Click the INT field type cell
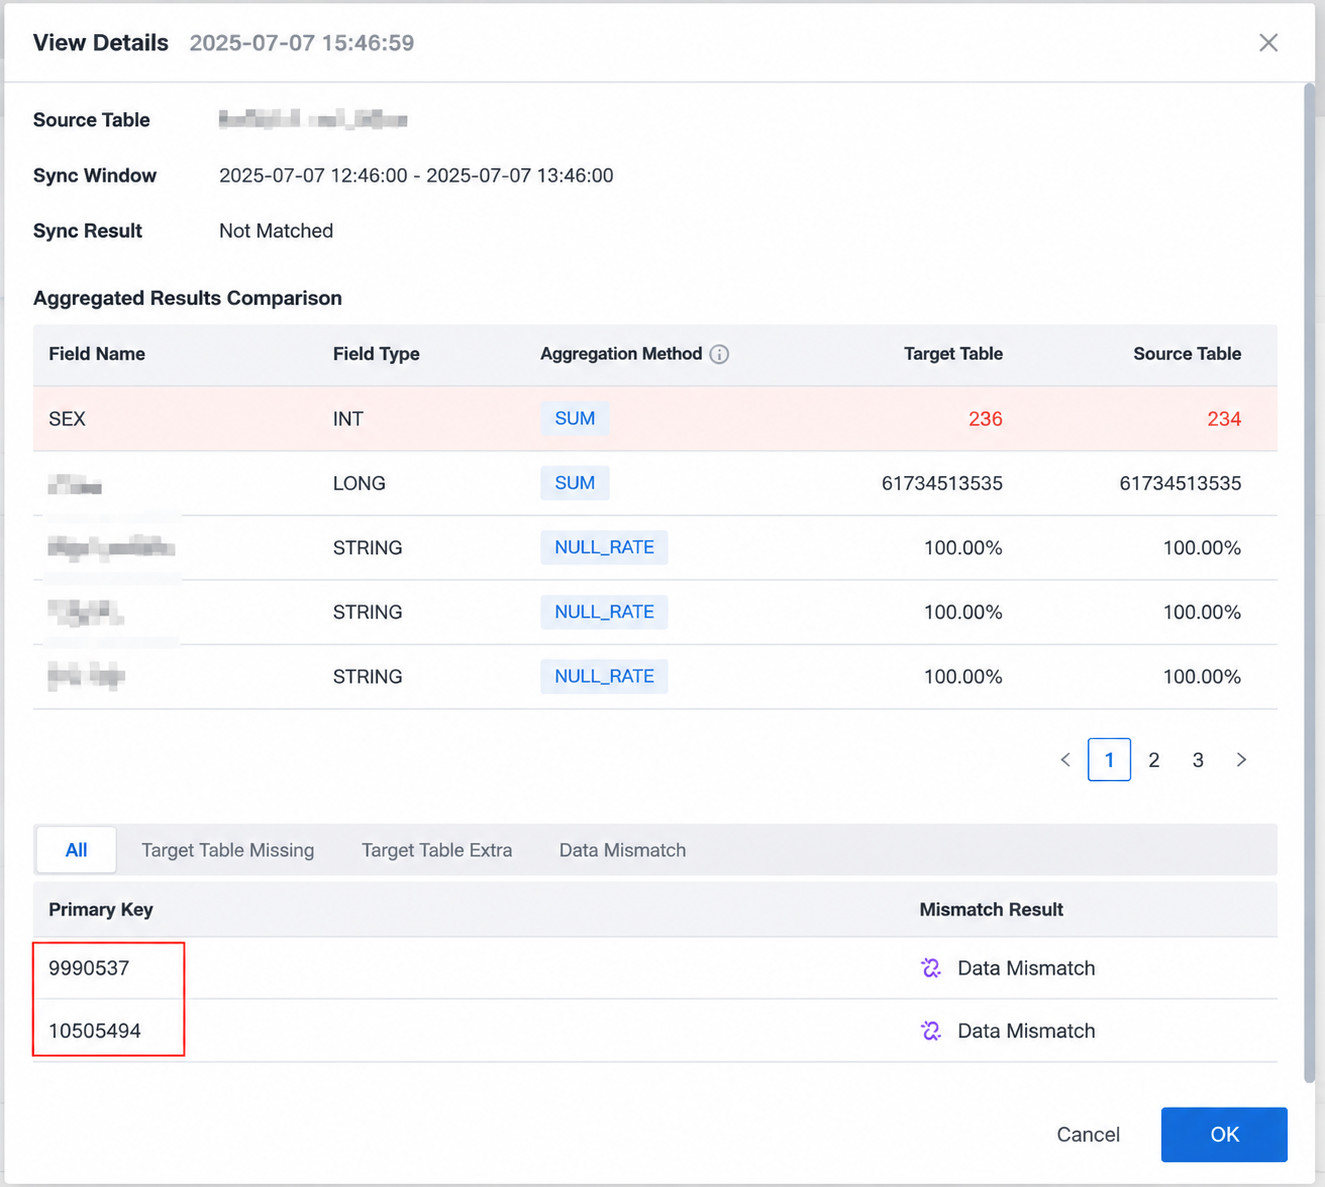This screenshot has width=1325, height=1187. click(348, 419)
